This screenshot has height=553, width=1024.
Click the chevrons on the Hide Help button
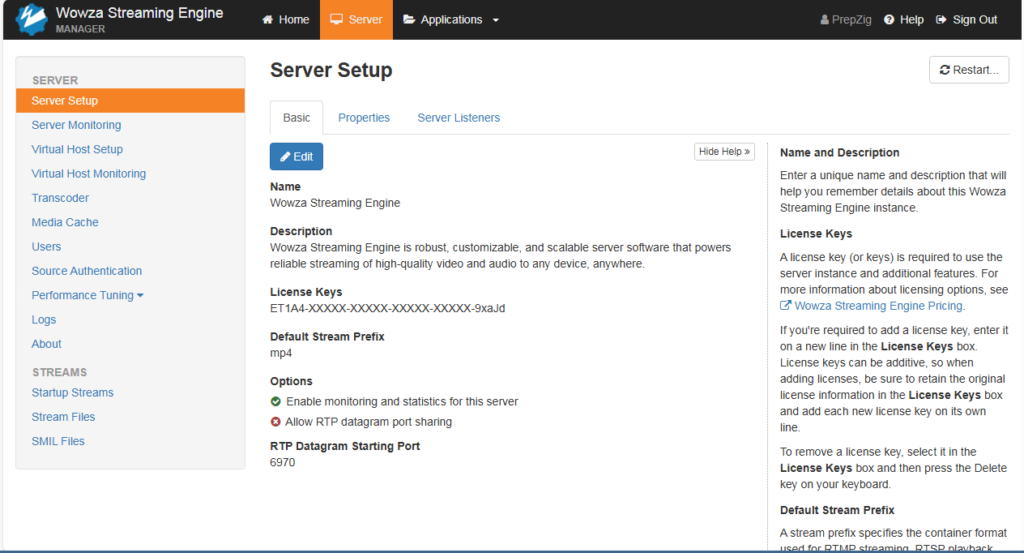coord(747,151)
